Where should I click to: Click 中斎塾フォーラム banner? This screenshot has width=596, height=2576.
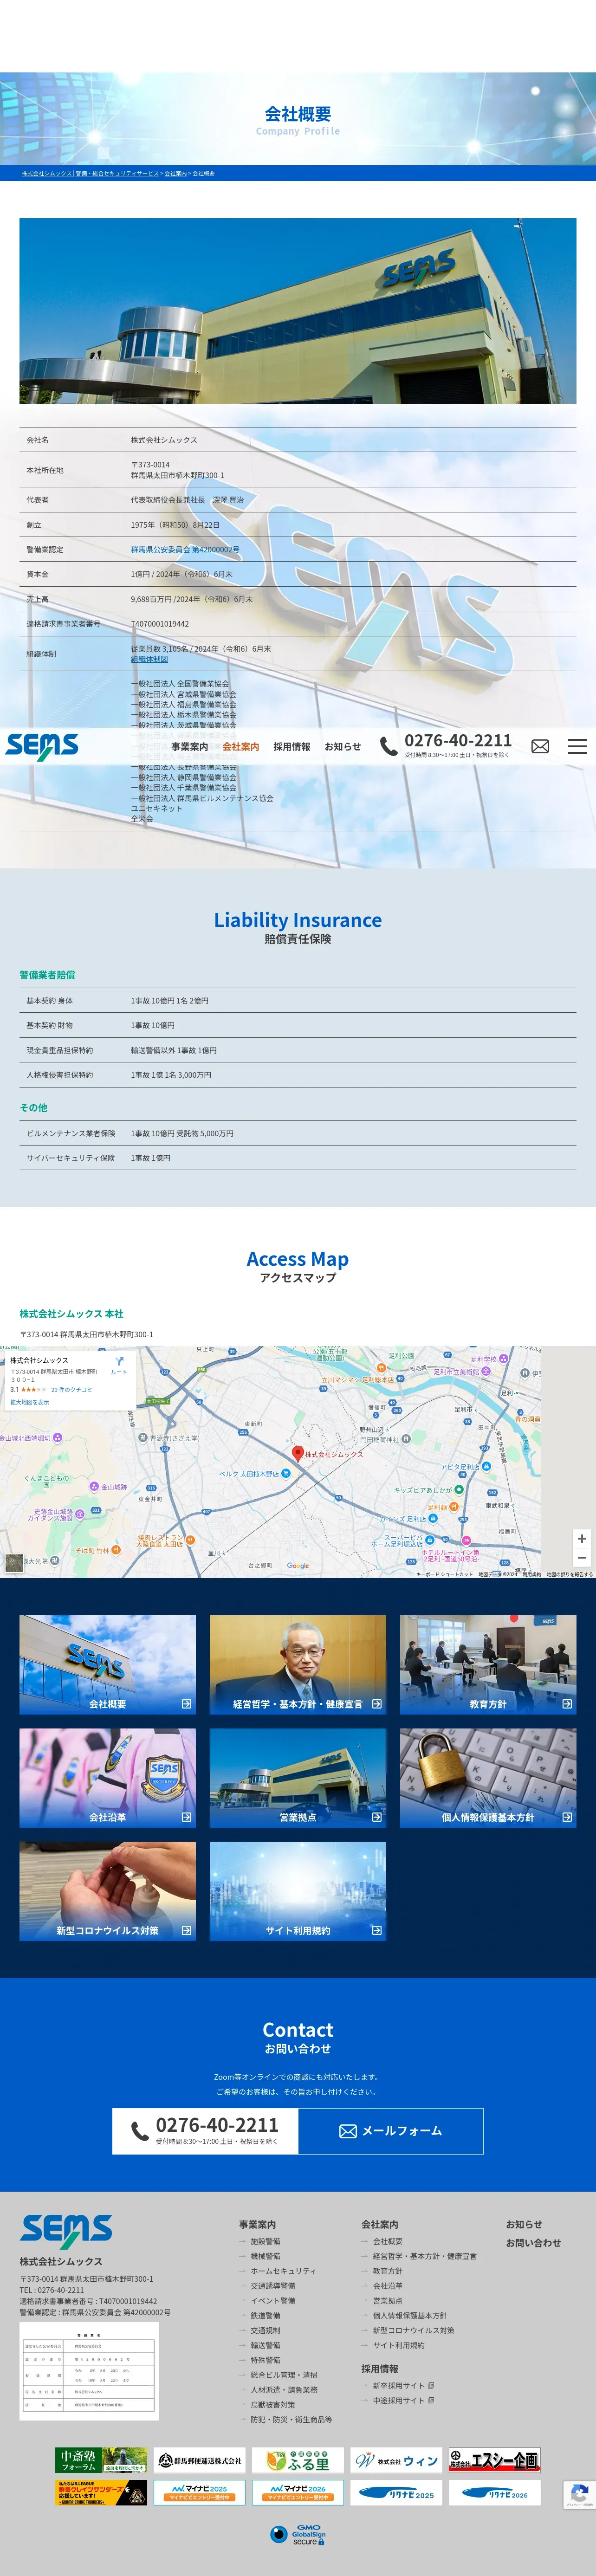pos(101,2460)
